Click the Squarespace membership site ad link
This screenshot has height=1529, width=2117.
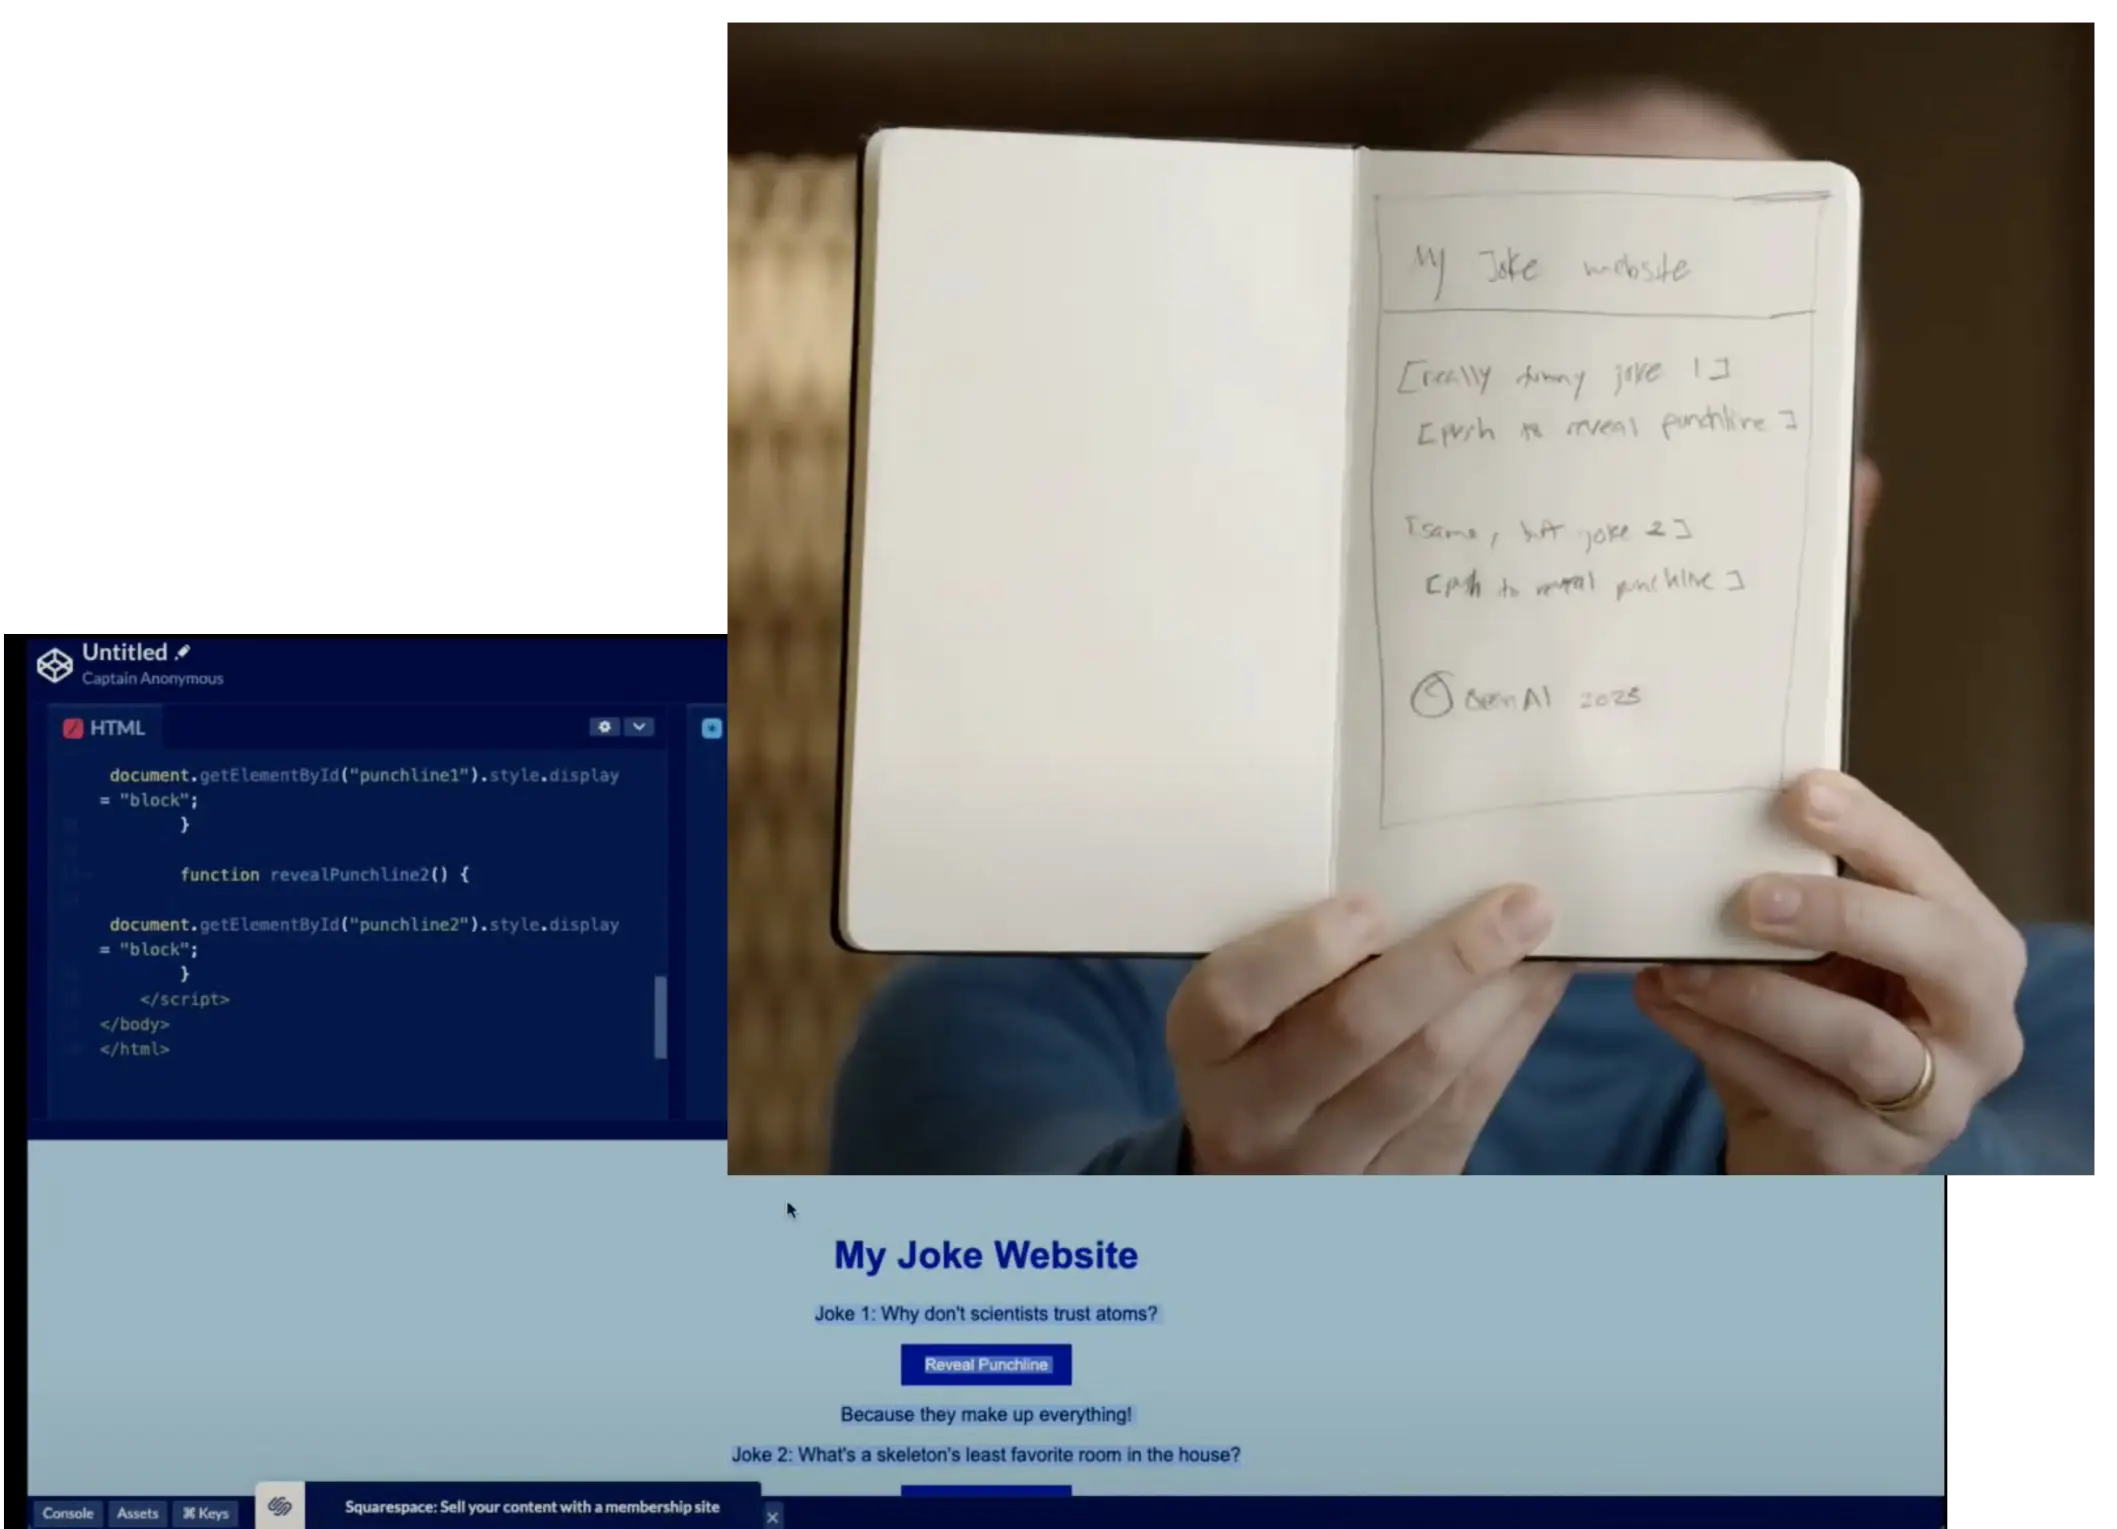click(x=531, y=1506)
